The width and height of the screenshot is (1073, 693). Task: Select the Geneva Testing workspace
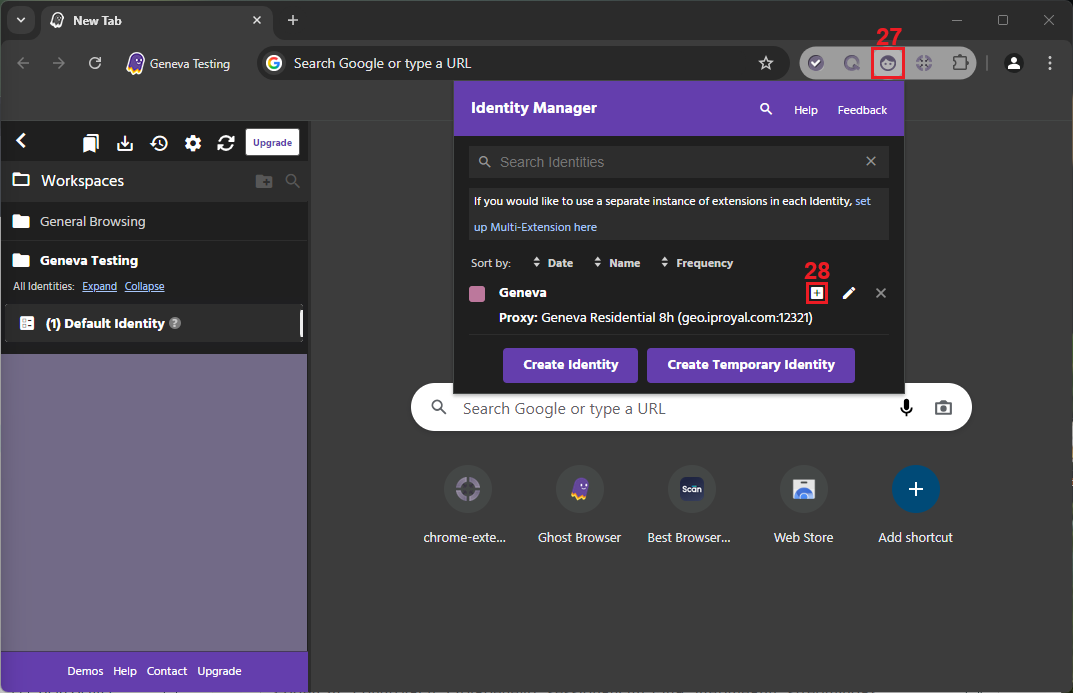(x=89, y=261)
